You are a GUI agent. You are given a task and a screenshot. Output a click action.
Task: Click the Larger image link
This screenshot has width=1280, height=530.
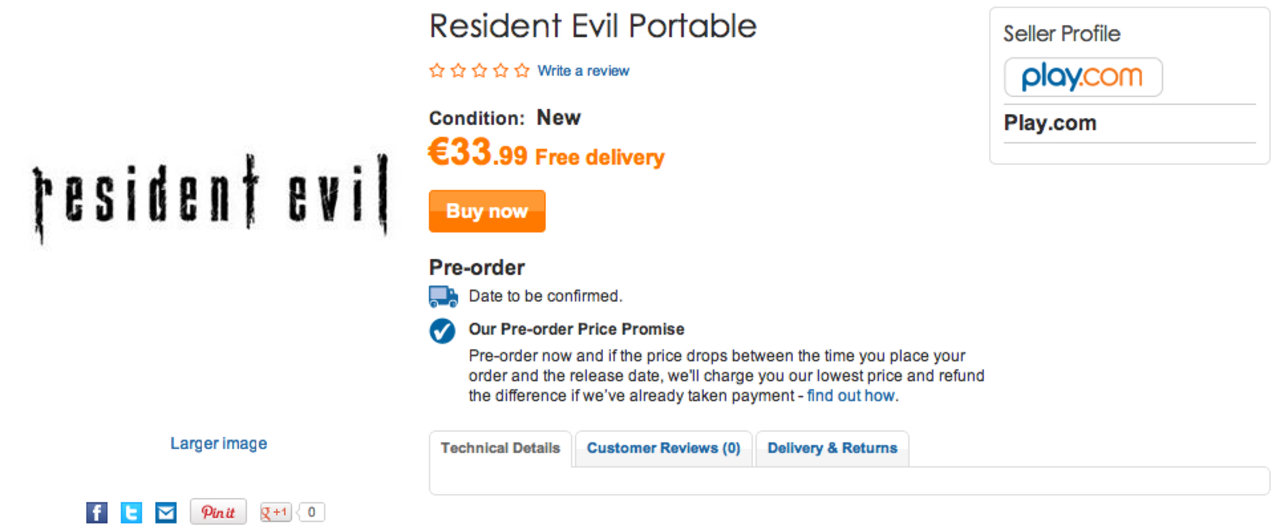(218, 443)
